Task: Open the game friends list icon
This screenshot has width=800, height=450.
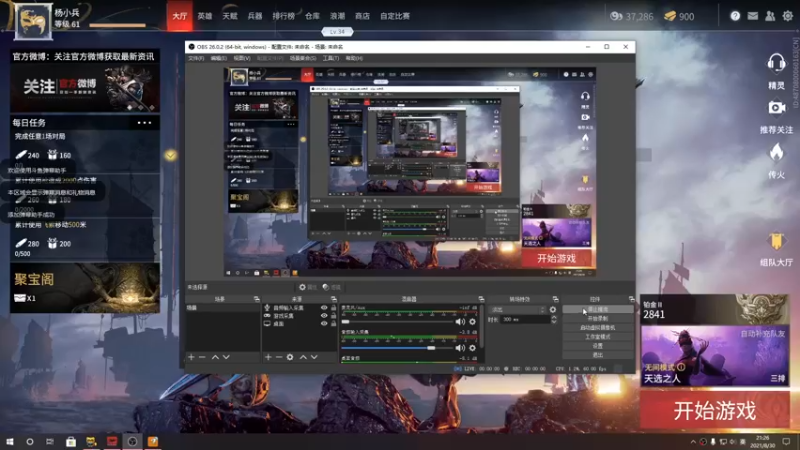Action: tap(770, 16)
